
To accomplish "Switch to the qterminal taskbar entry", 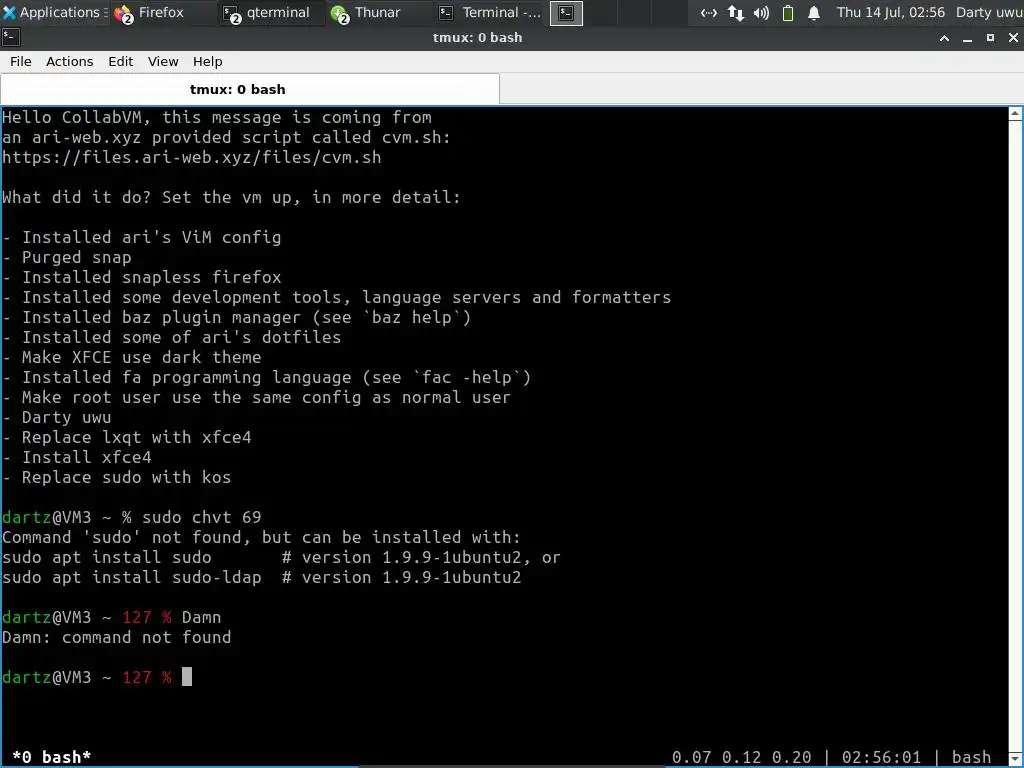I will (269, 12).
